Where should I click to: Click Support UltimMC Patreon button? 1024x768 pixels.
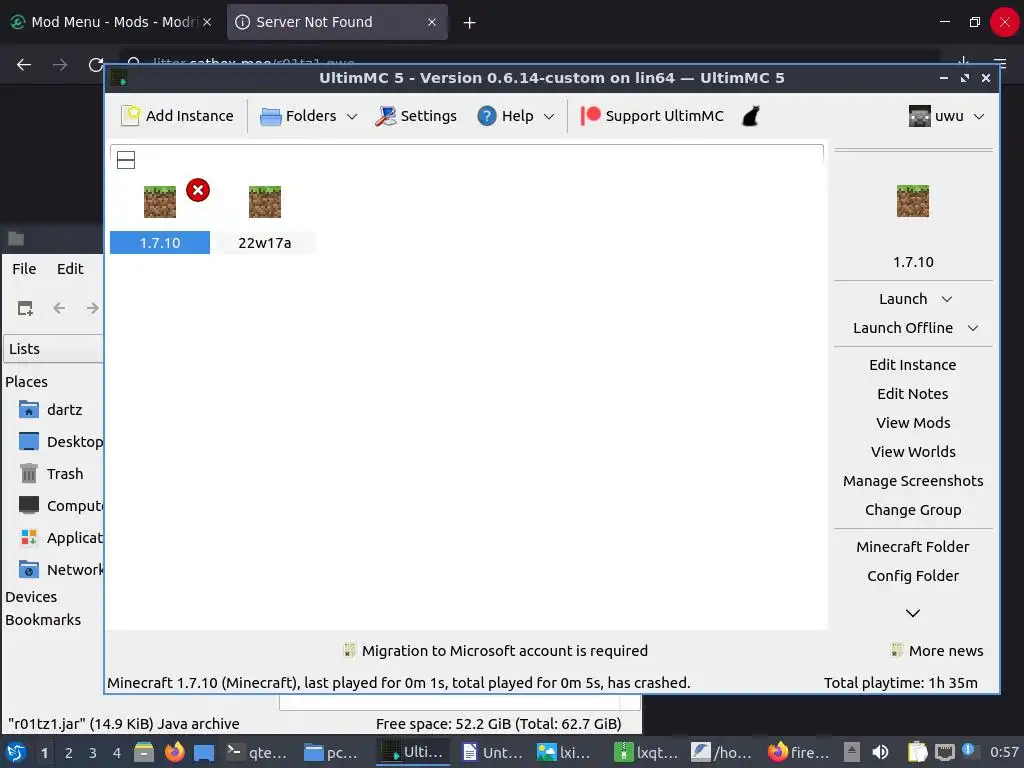click(x=652, y=116)
